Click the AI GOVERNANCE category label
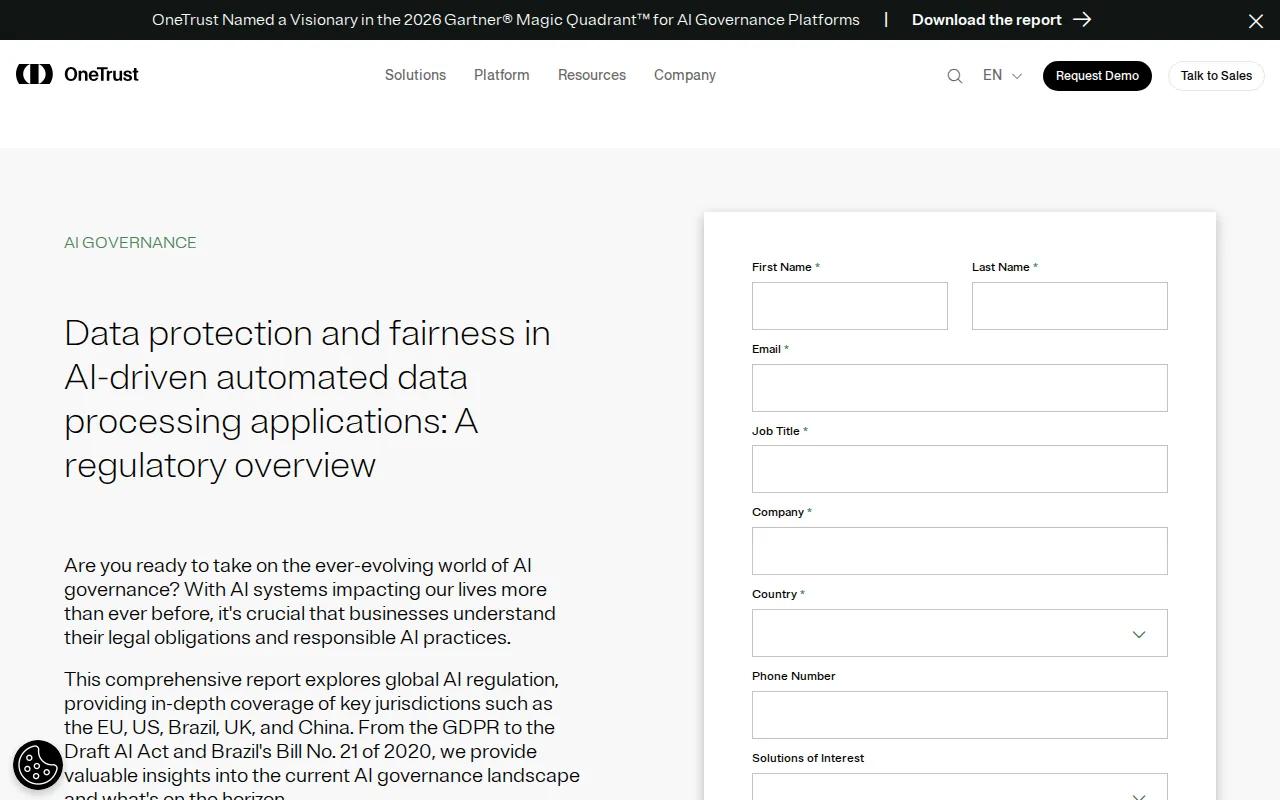The width and height of the screenshot is (1280, 800). coord(130,243)
